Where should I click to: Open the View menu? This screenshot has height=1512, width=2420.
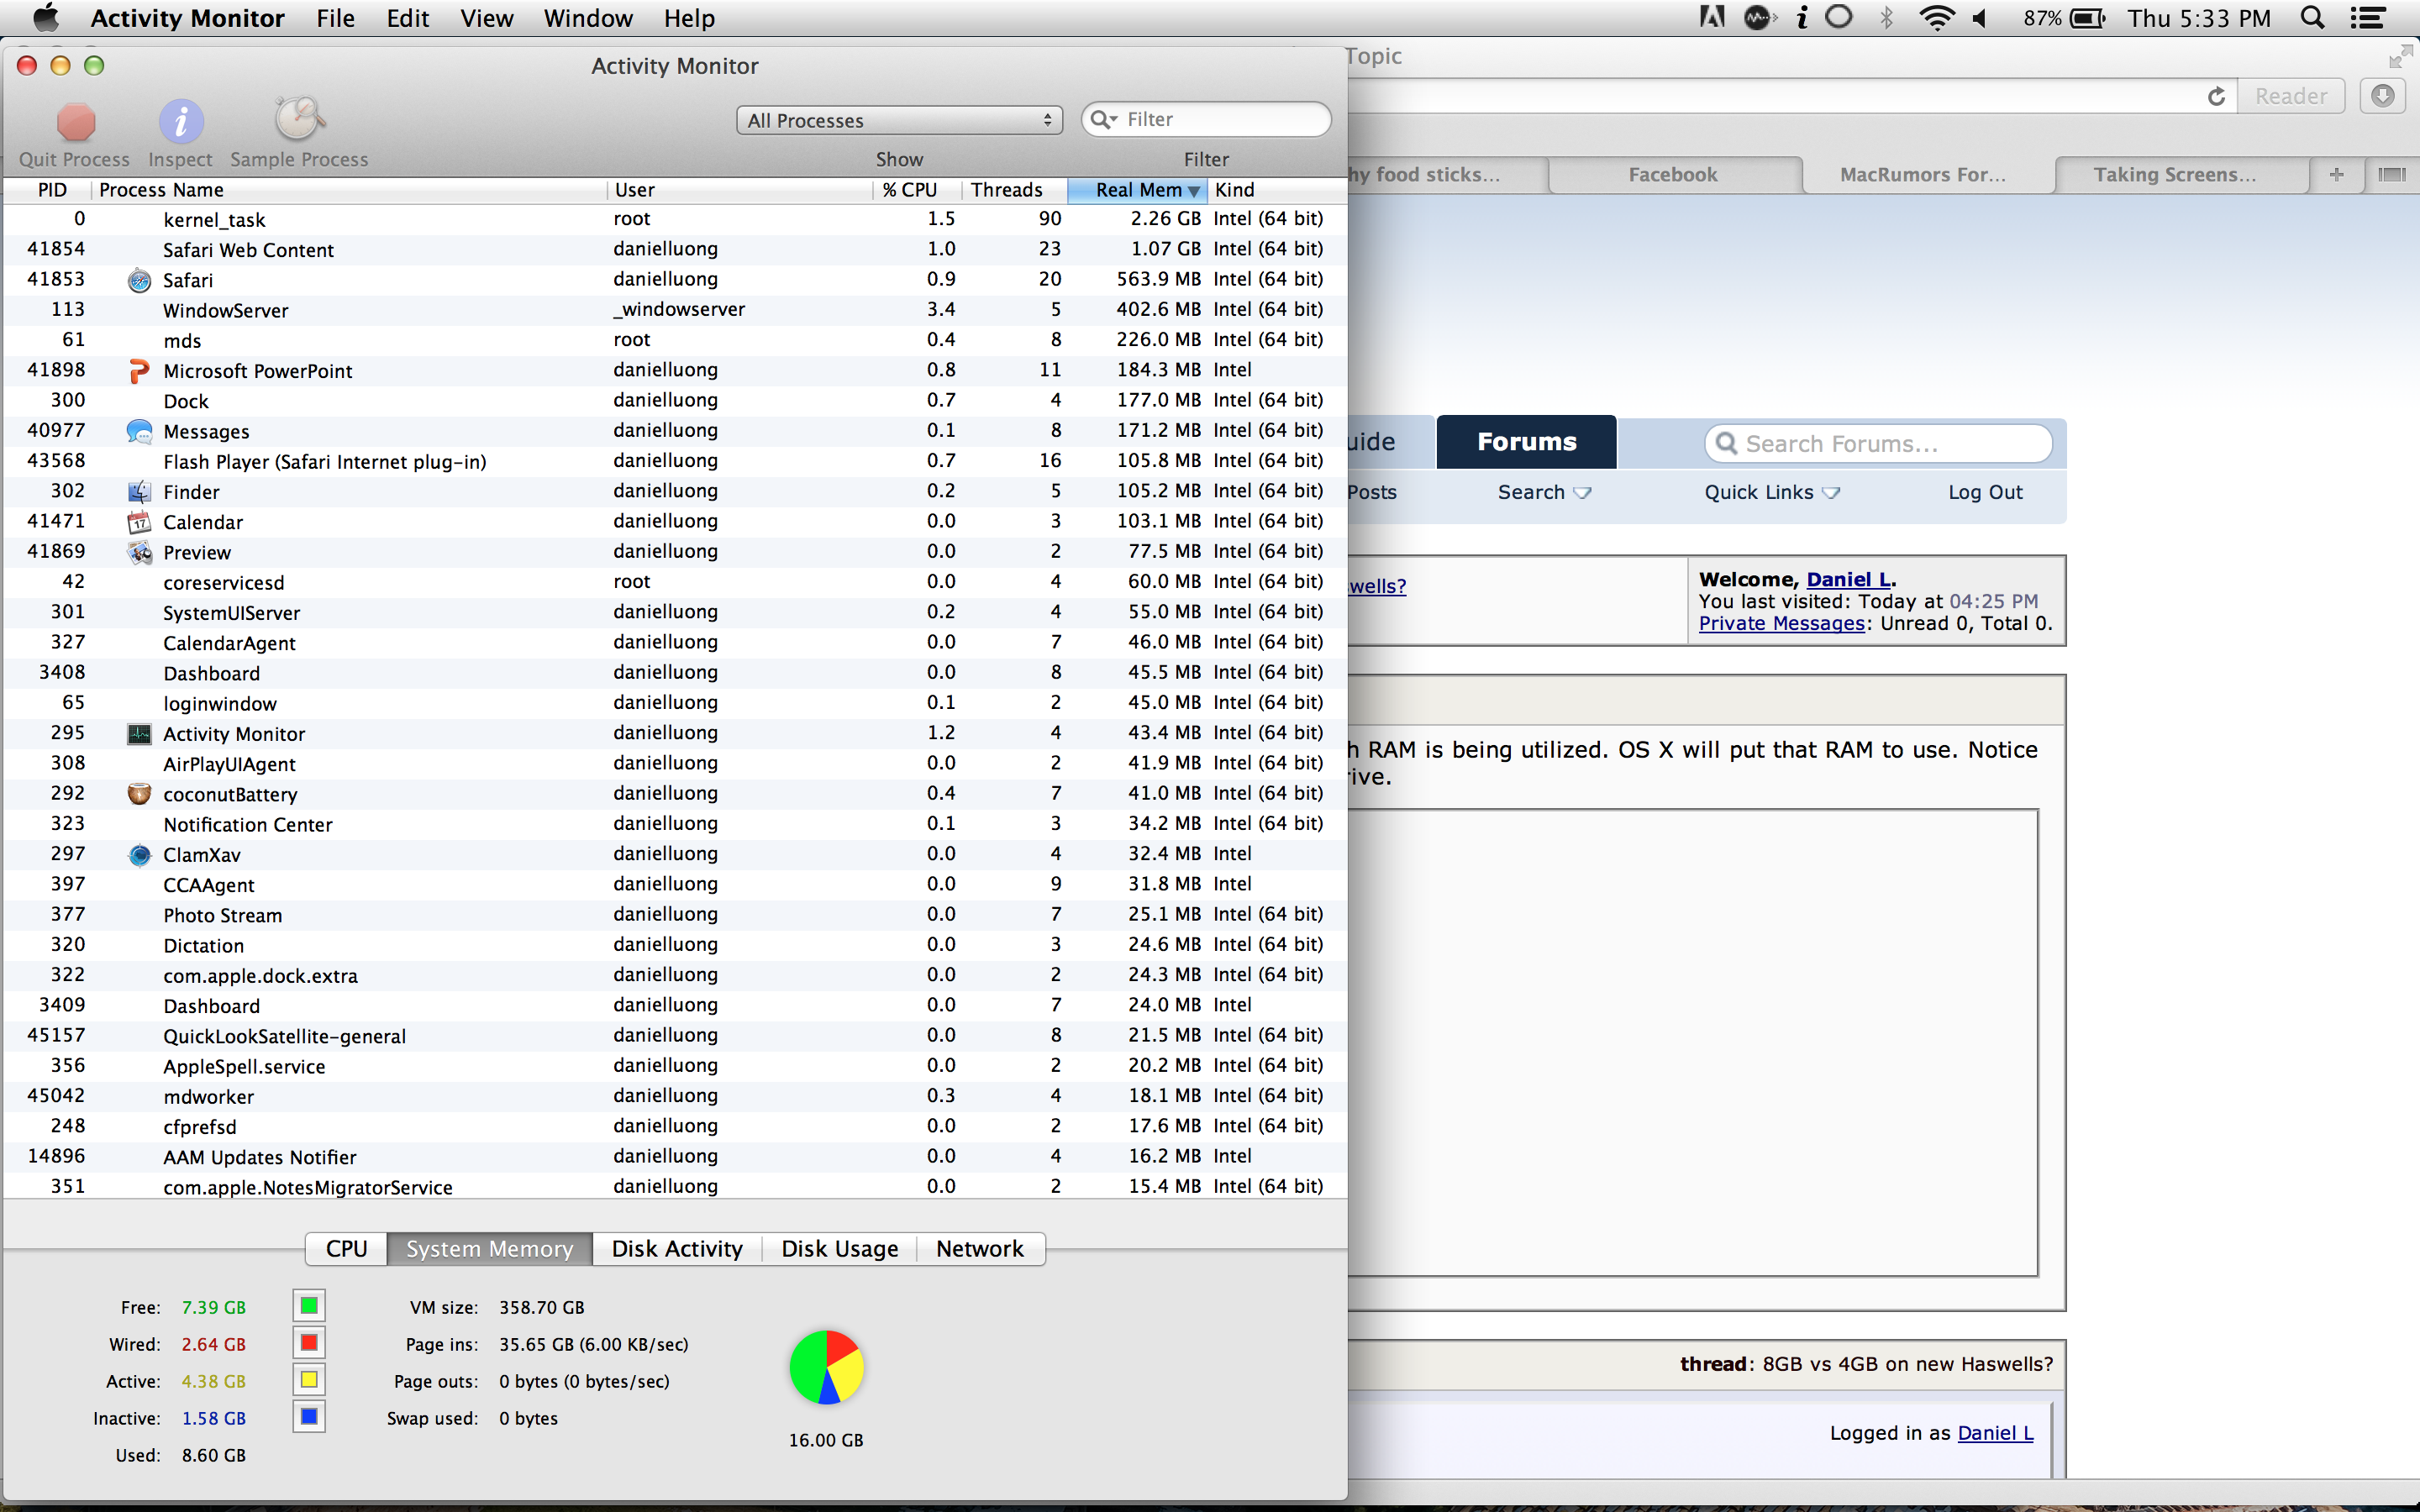(486, 18)
